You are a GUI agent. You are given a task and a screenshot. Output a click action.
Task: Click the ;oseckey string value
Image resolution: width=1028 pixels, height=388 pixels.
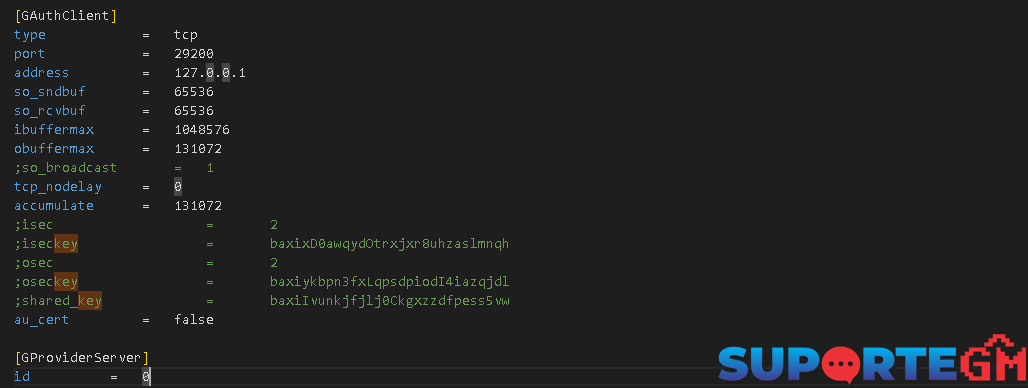coord(389,282)
